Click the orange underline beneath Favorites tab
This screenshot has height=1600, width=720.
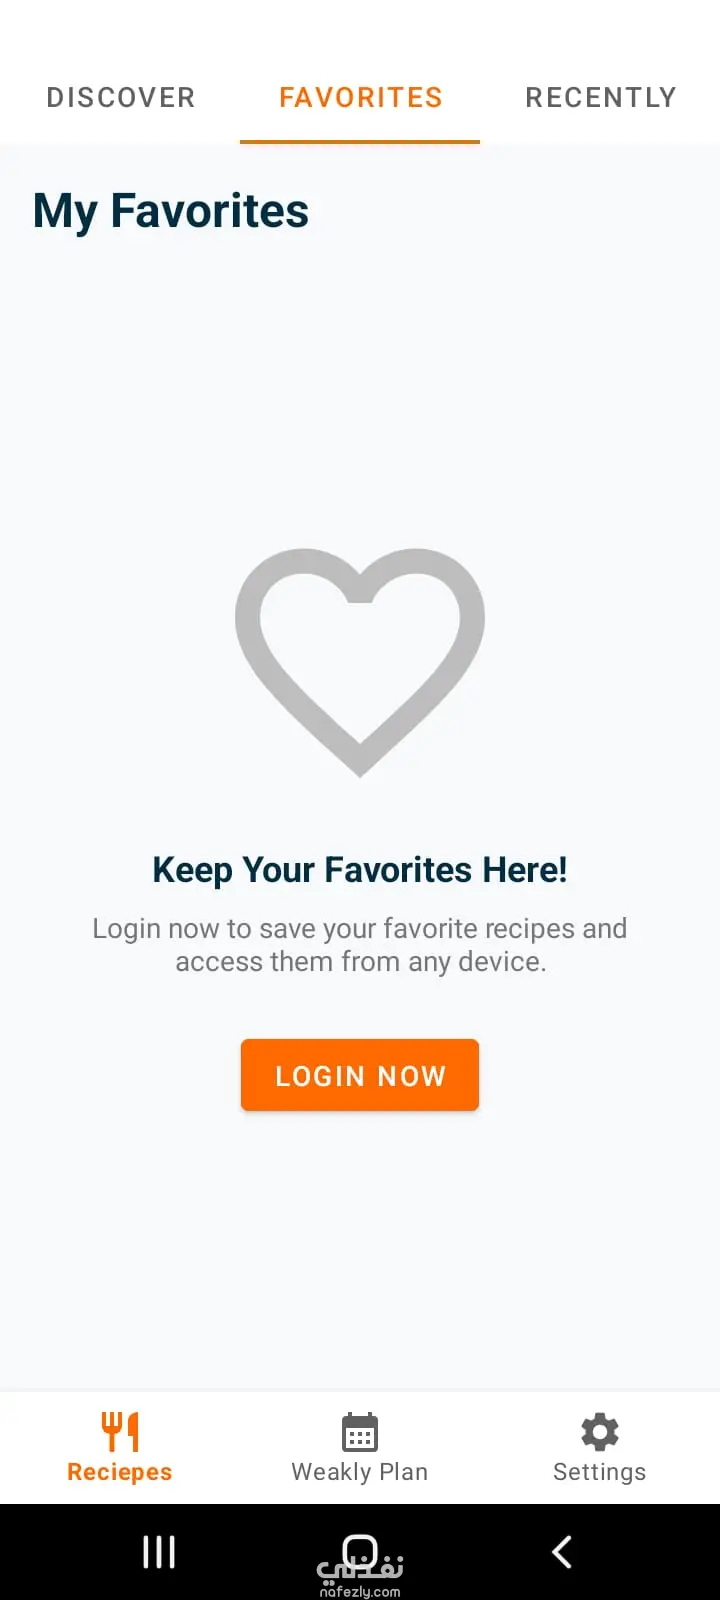(360, 142)
